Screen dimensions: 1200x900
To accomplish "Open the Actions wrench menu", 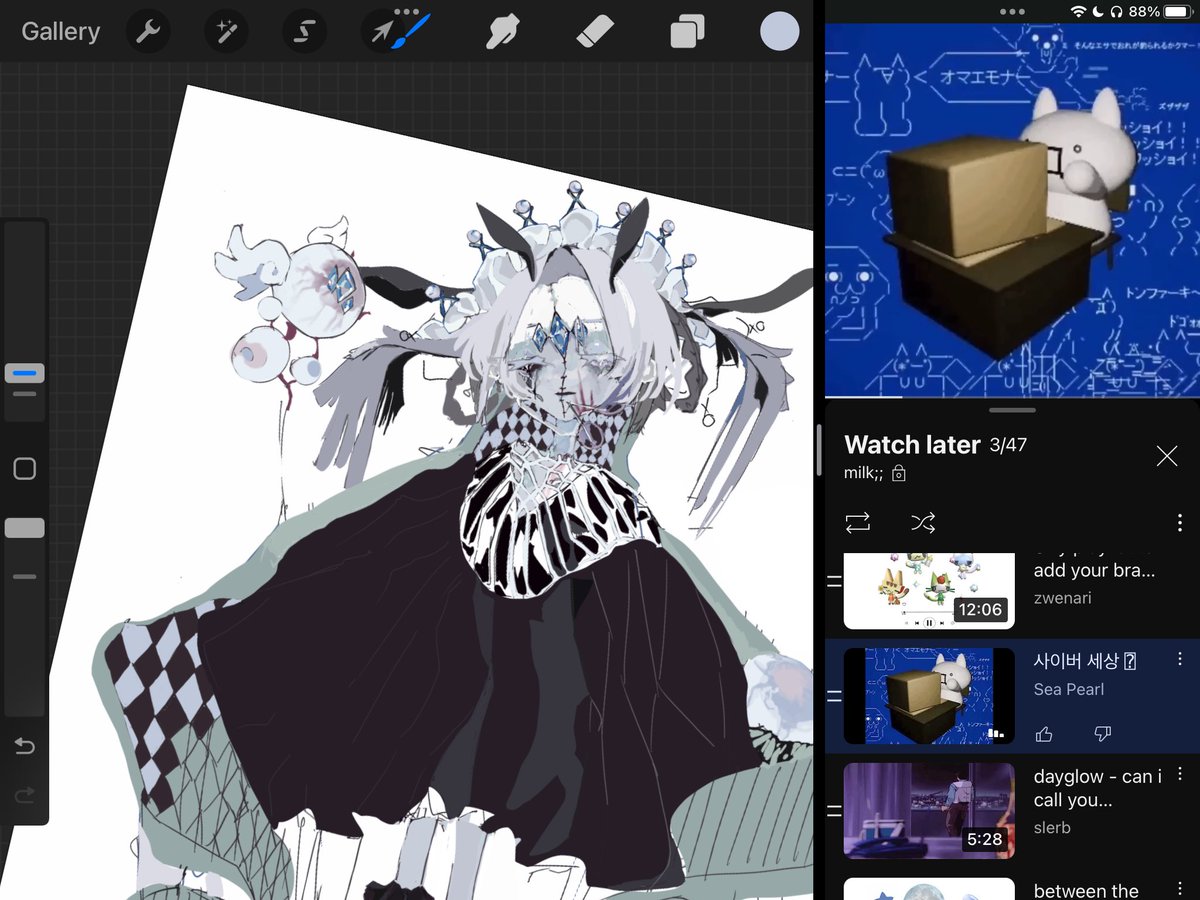I will pos(148,32).
